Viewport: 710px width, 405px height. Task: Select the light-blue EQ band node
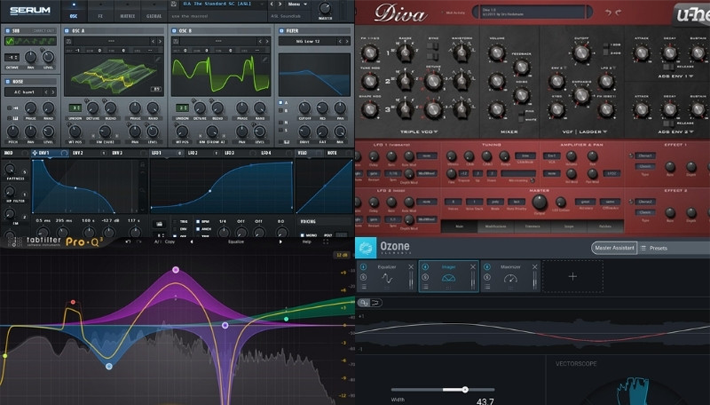point(109,366)
